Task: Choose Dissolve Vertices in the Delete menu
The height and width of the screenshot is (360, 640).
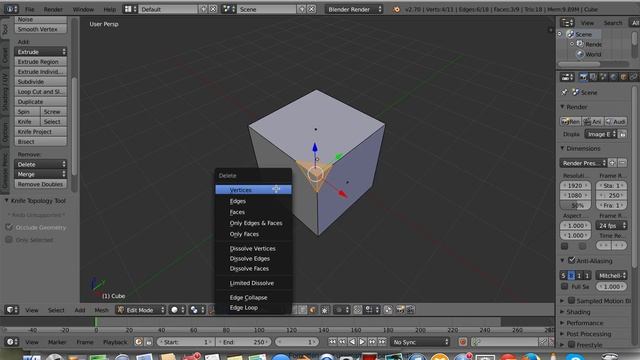Action: click(x=253, y=248)
